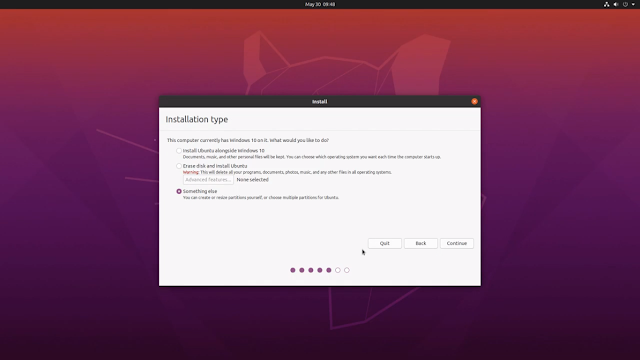
Task: Click the red 'Warning' text
Action: click(191, 172)
